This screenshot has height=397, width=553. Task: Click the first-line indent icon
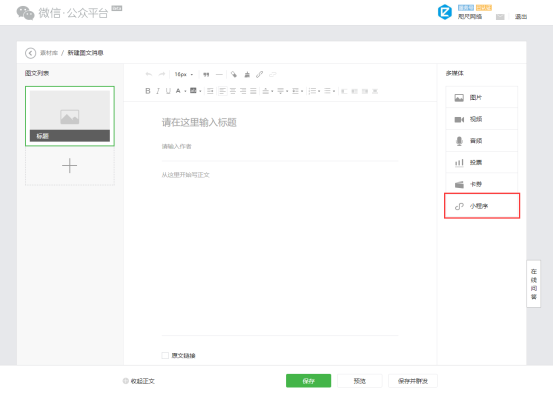(x=210, y=91)
